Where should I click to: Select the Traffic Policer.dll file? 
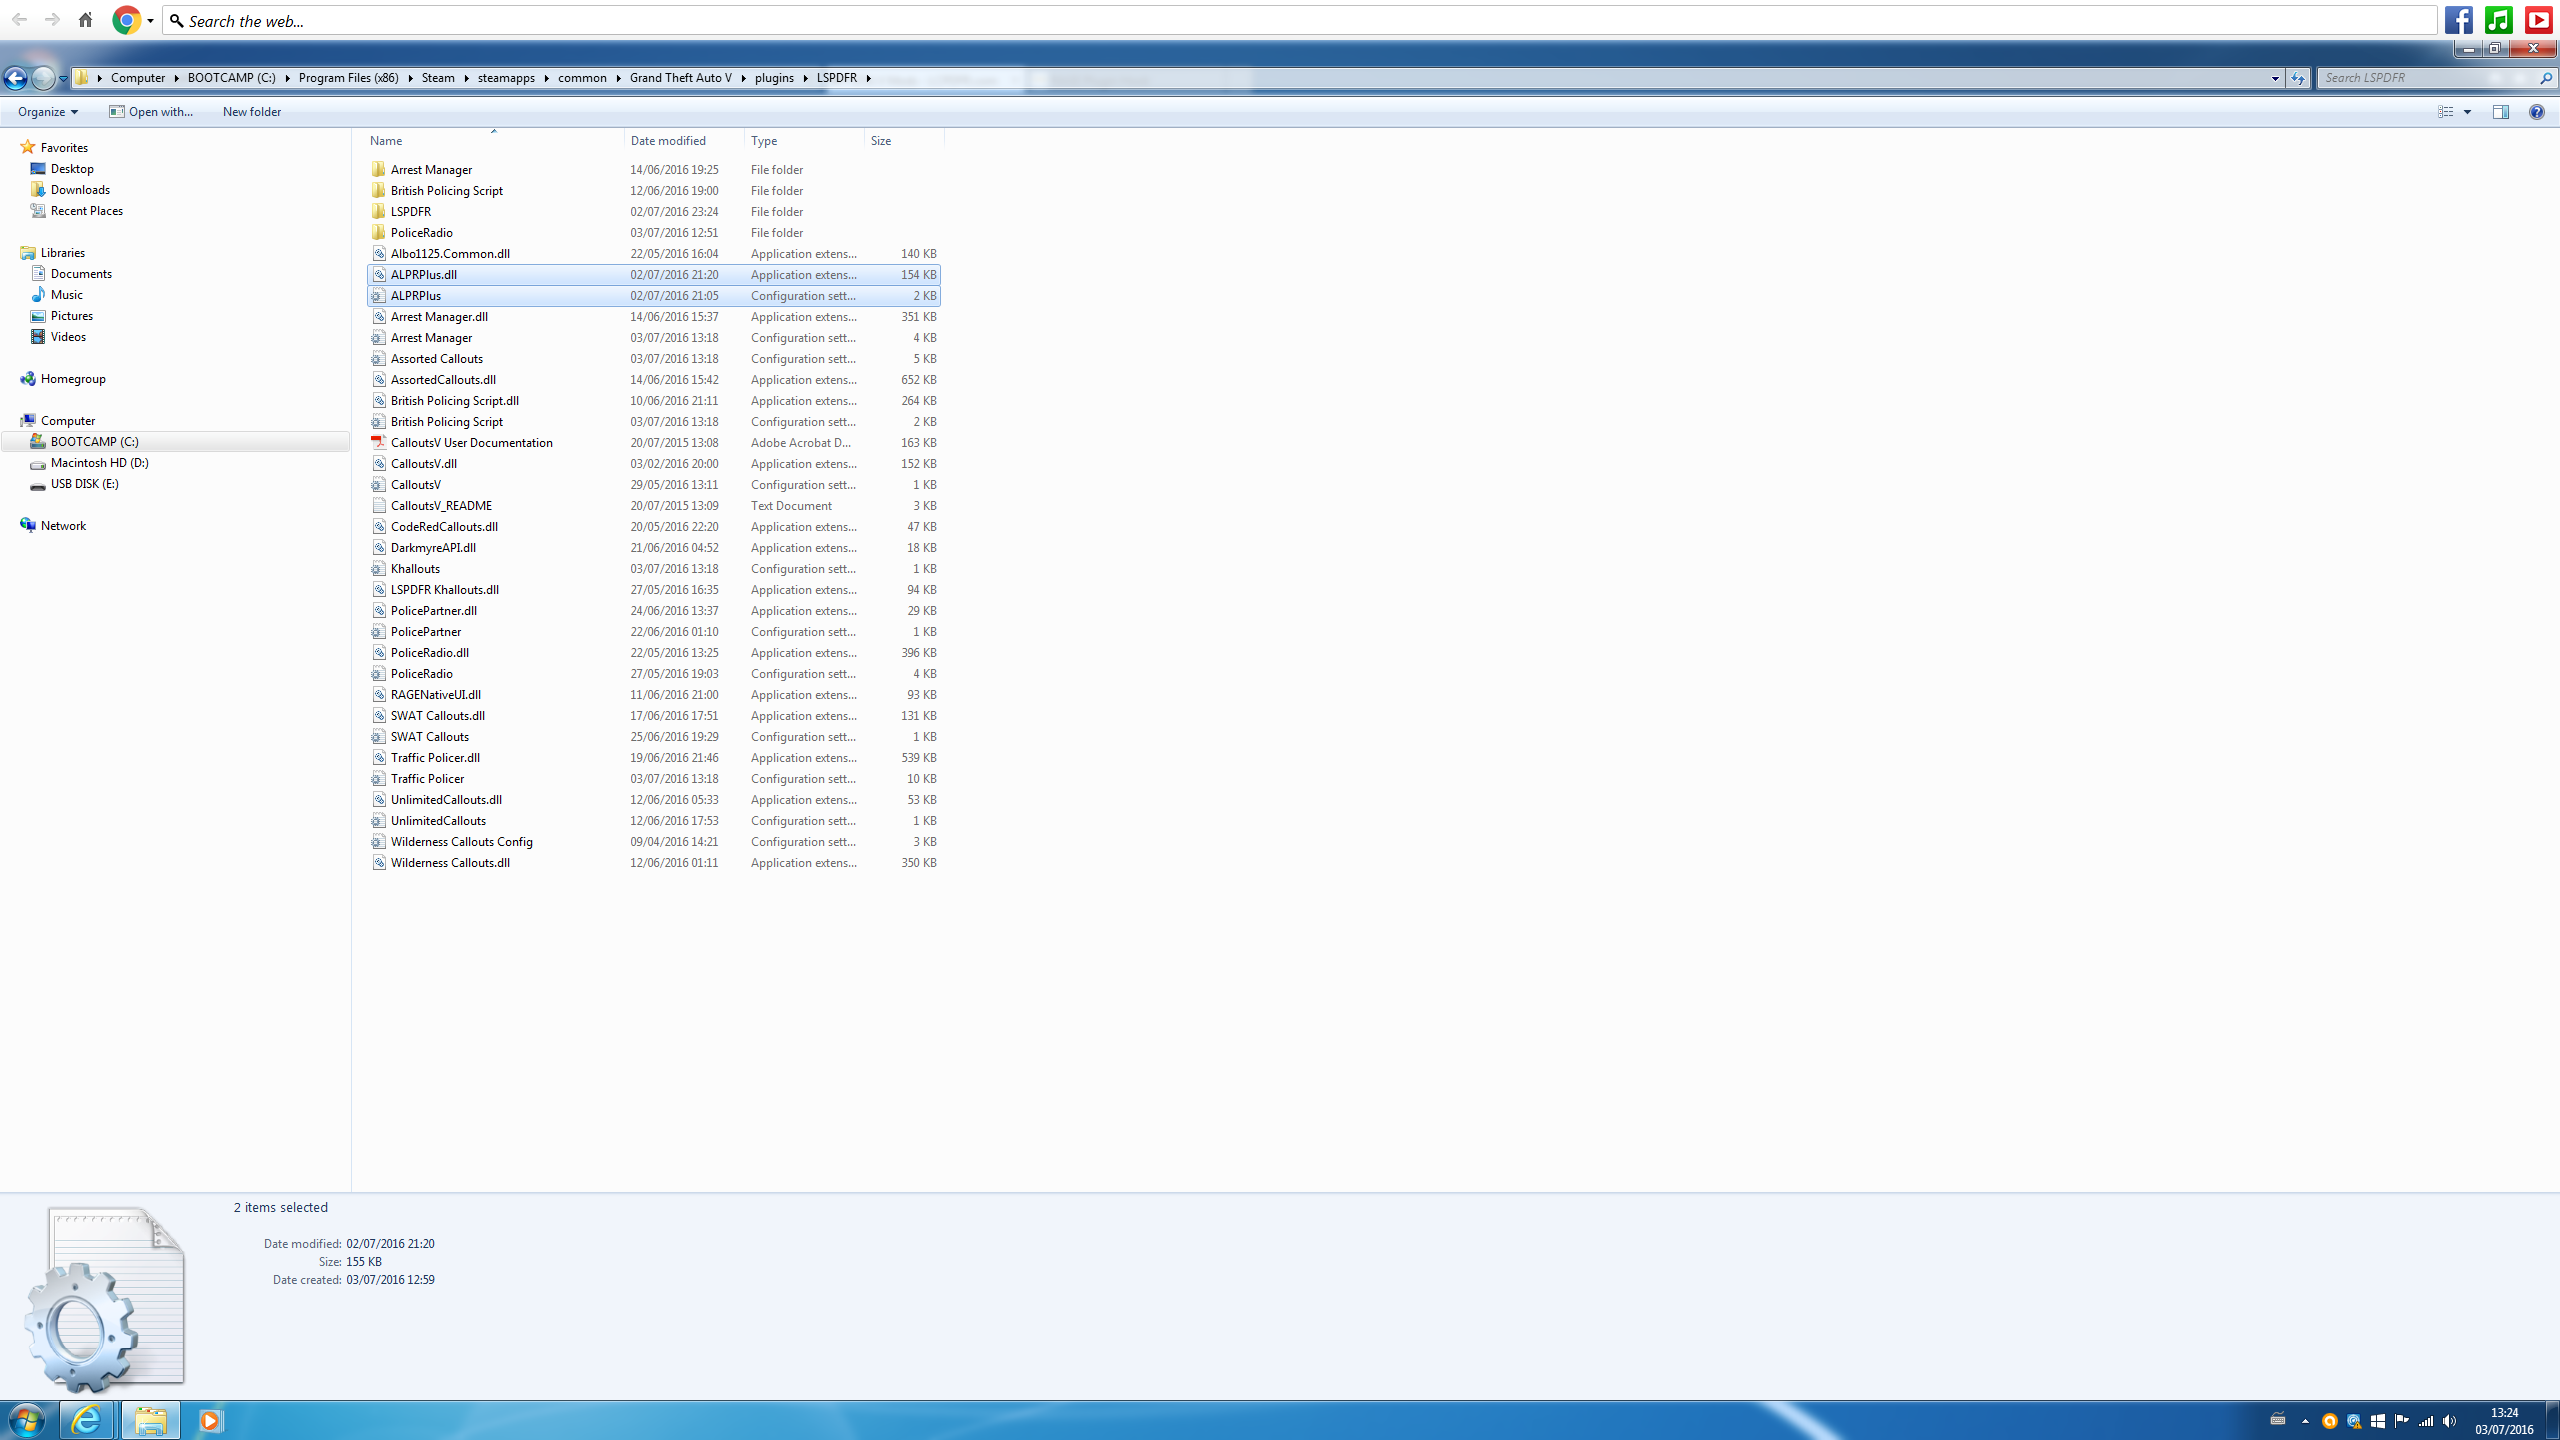pyautogui.click(x=435, y=758)
